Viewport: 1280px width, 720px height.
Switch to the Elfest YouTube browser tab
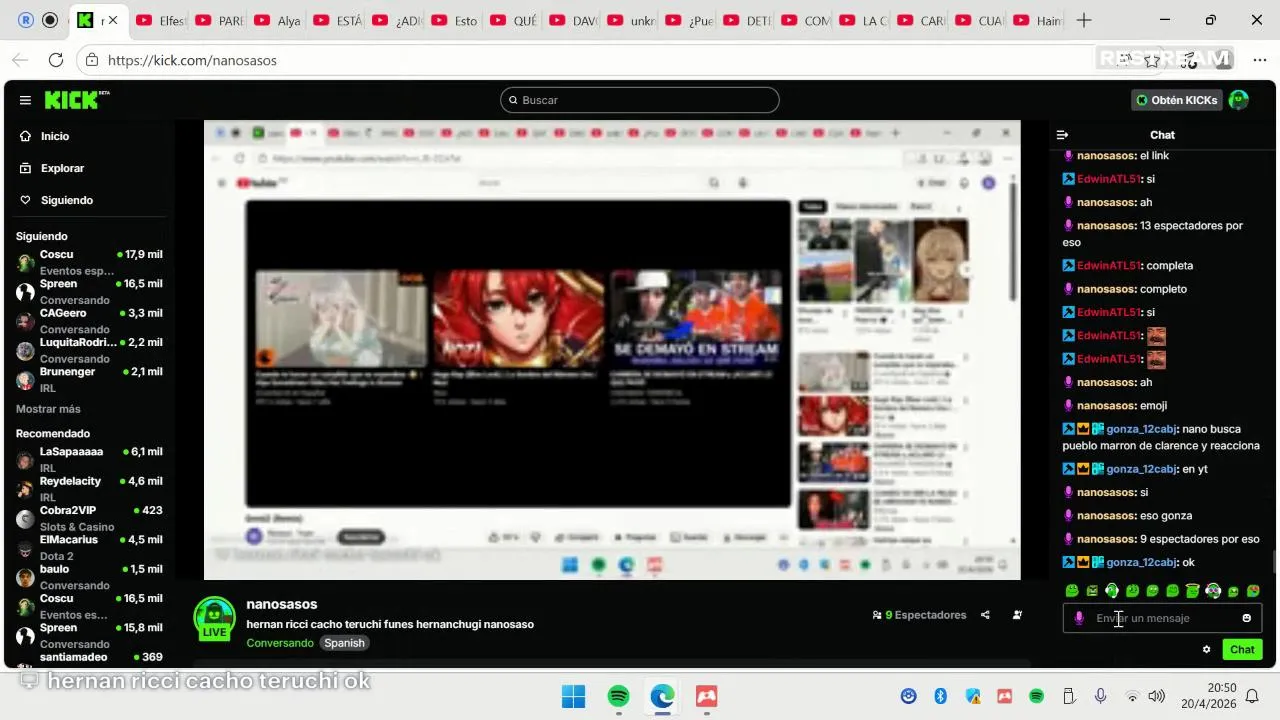160,20
